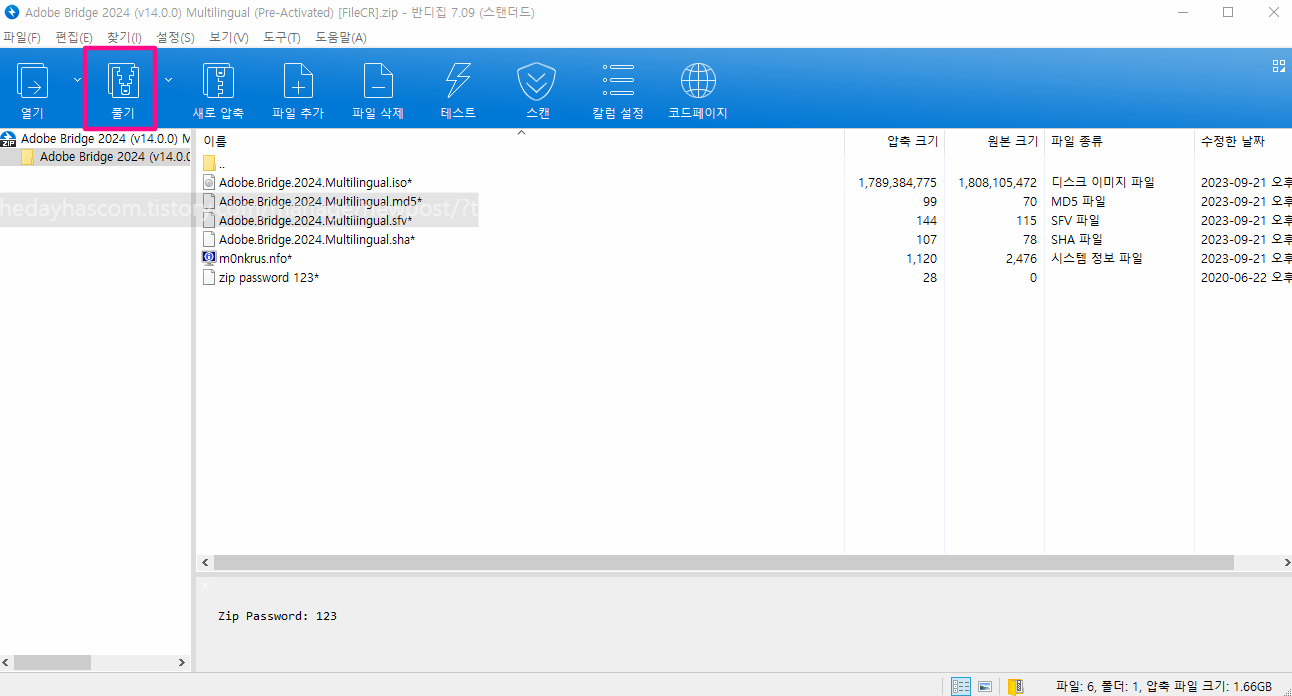
Task: Click 디스크 이미지 파일 type cell
Action: (x=1103, y=182)
